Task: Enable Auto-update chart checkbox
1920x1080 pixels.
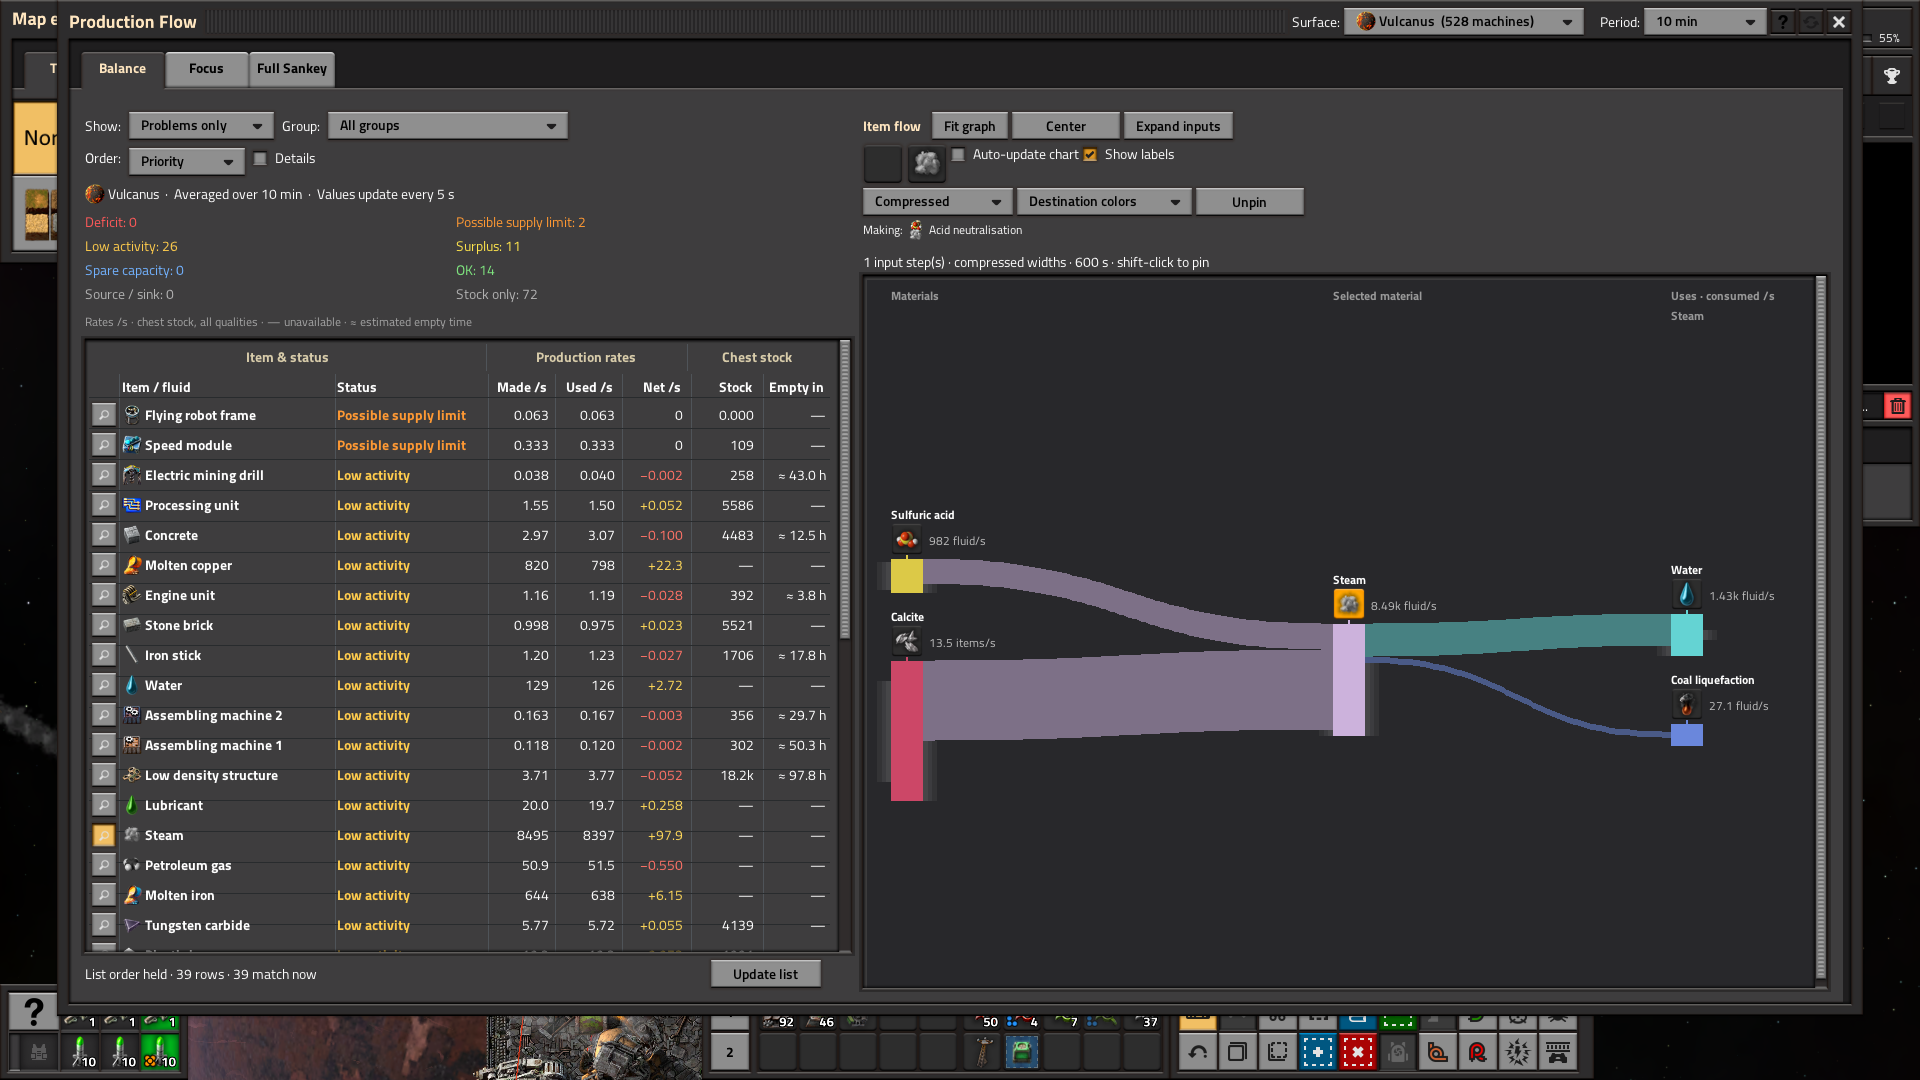Action: (958, 155)
